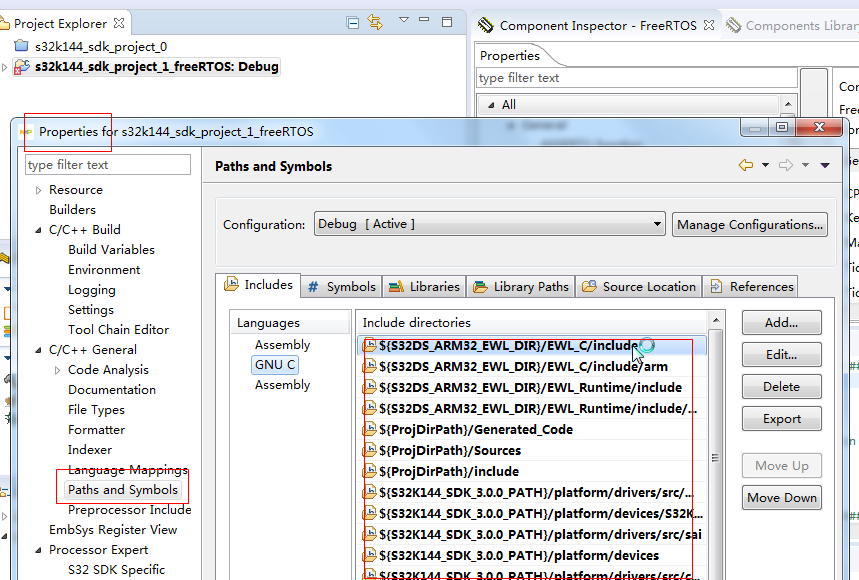Expand the Code Analysis node
Viewport: 859px width, 580px height.
click(x=58, y=370)
